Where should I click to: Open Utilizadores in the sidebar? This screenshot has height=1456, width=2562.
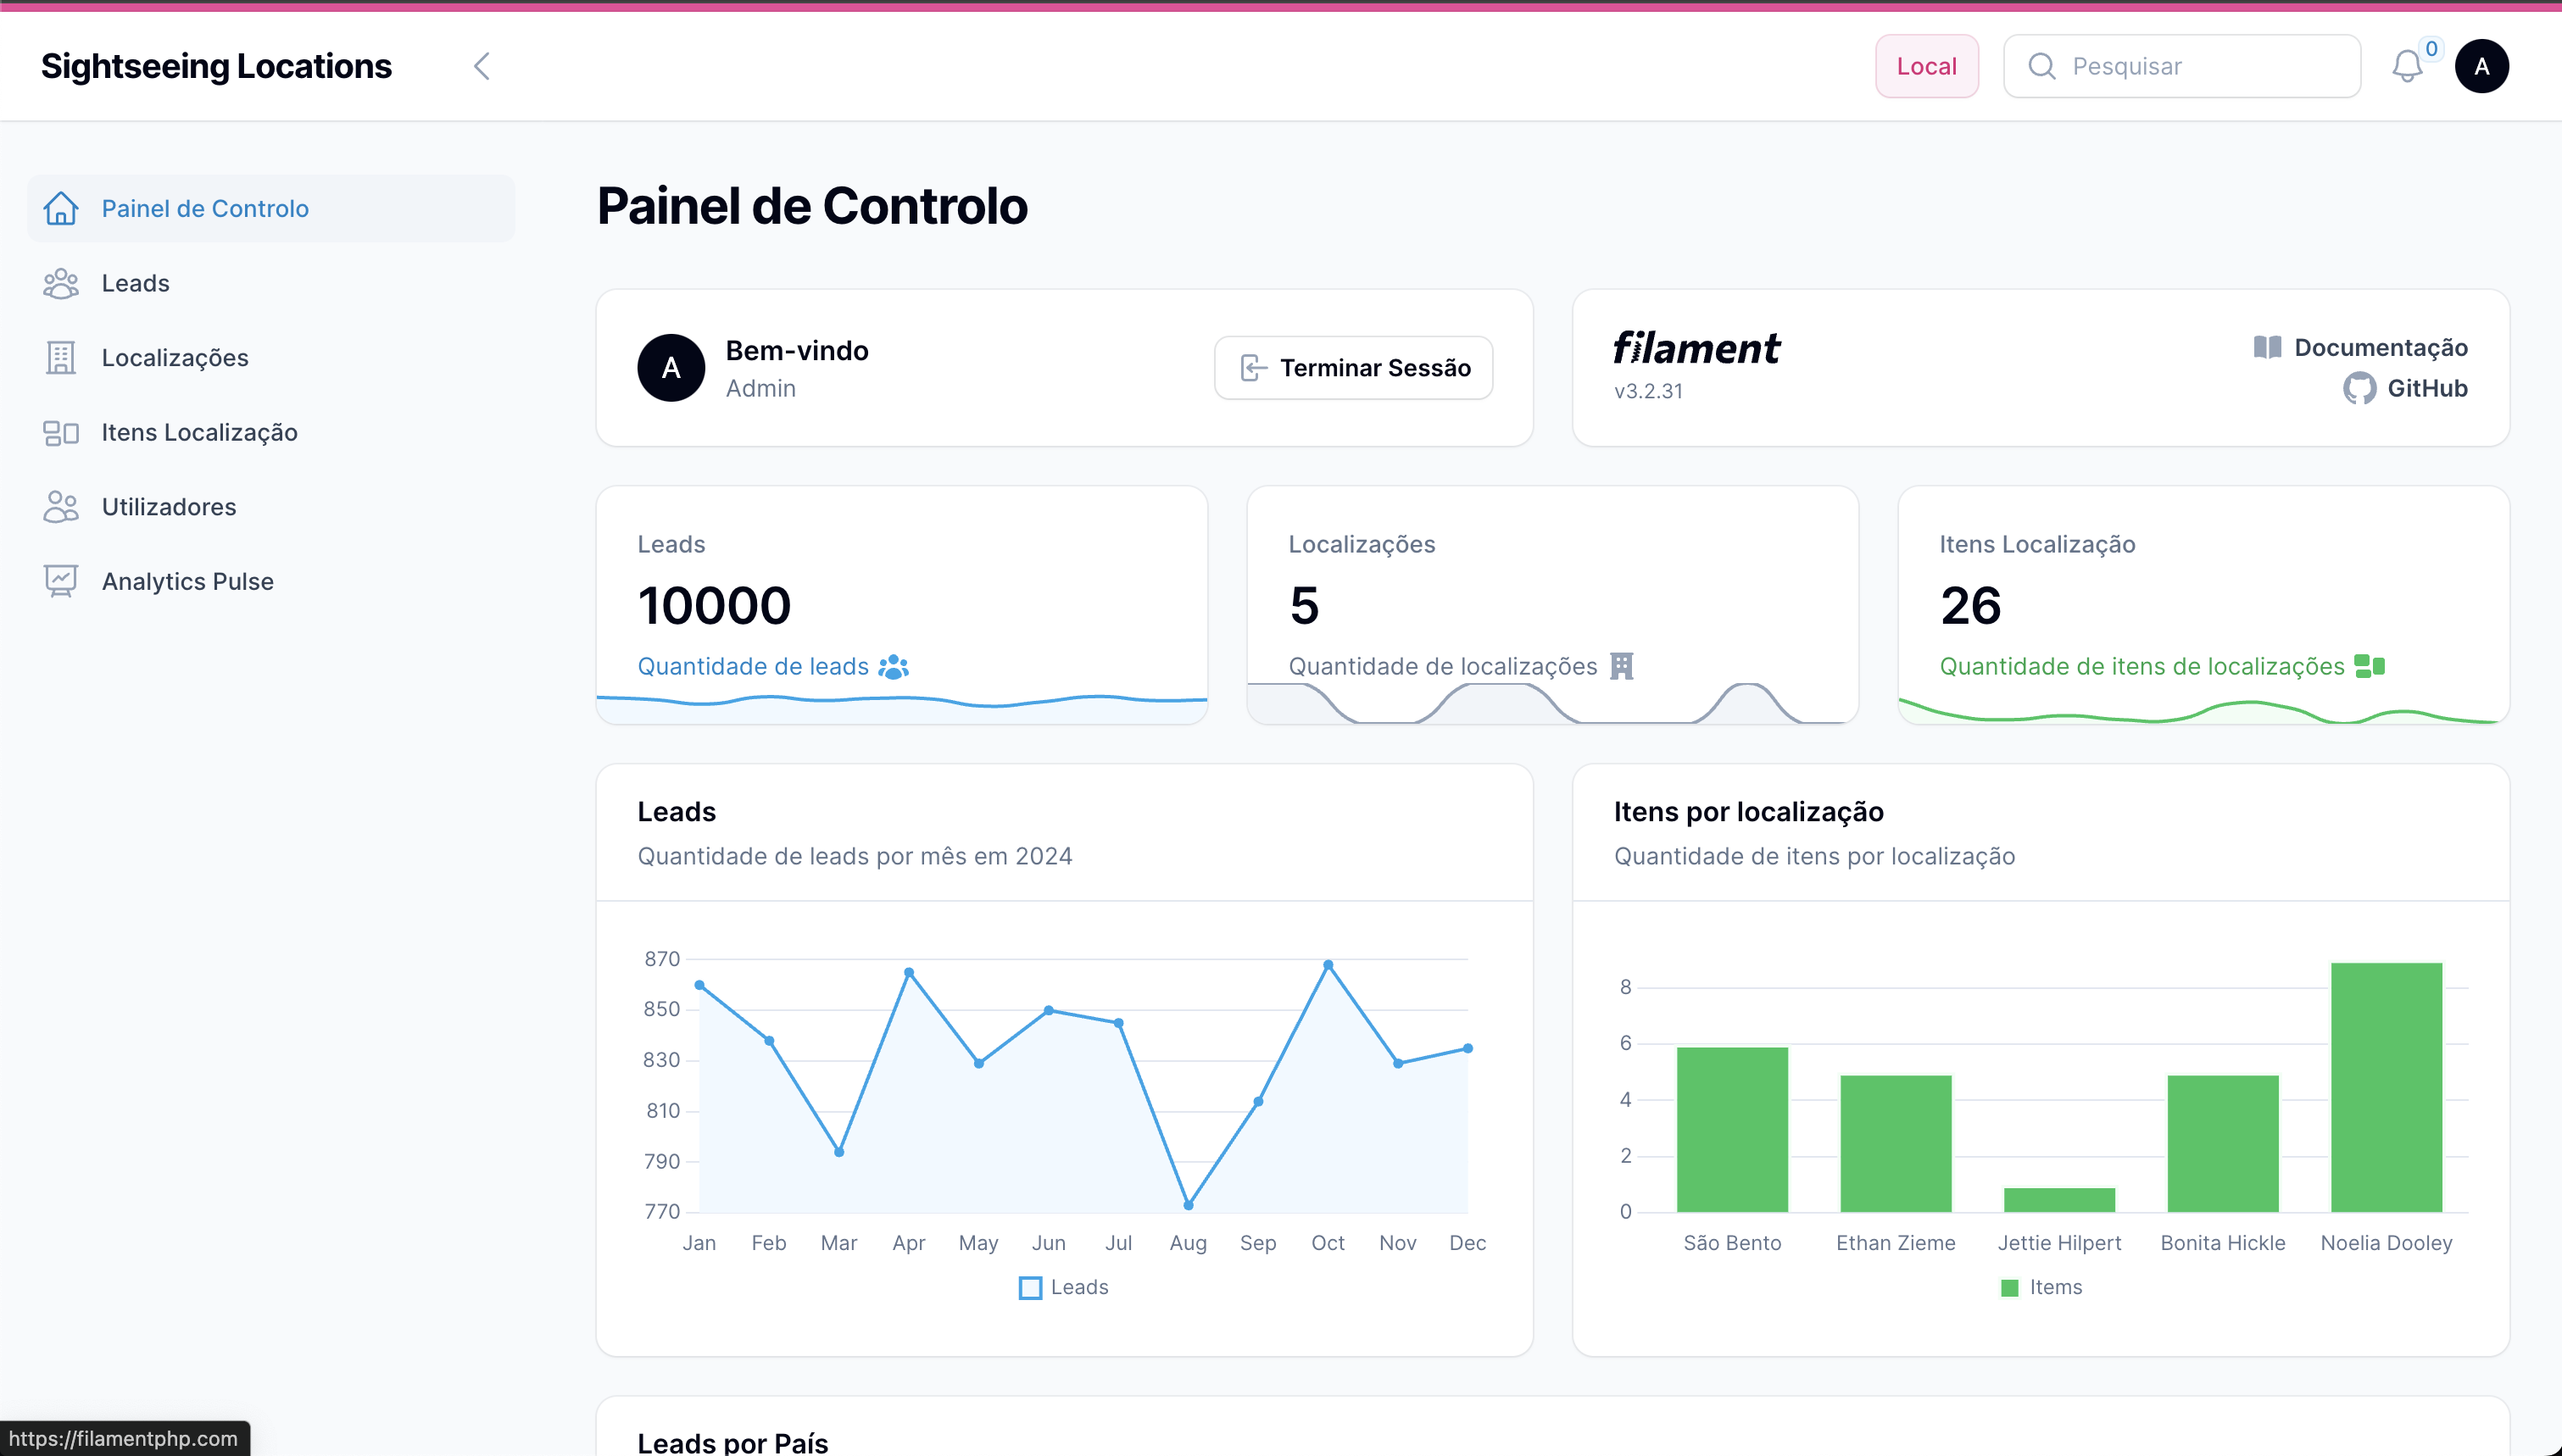[x=271, y=507]
